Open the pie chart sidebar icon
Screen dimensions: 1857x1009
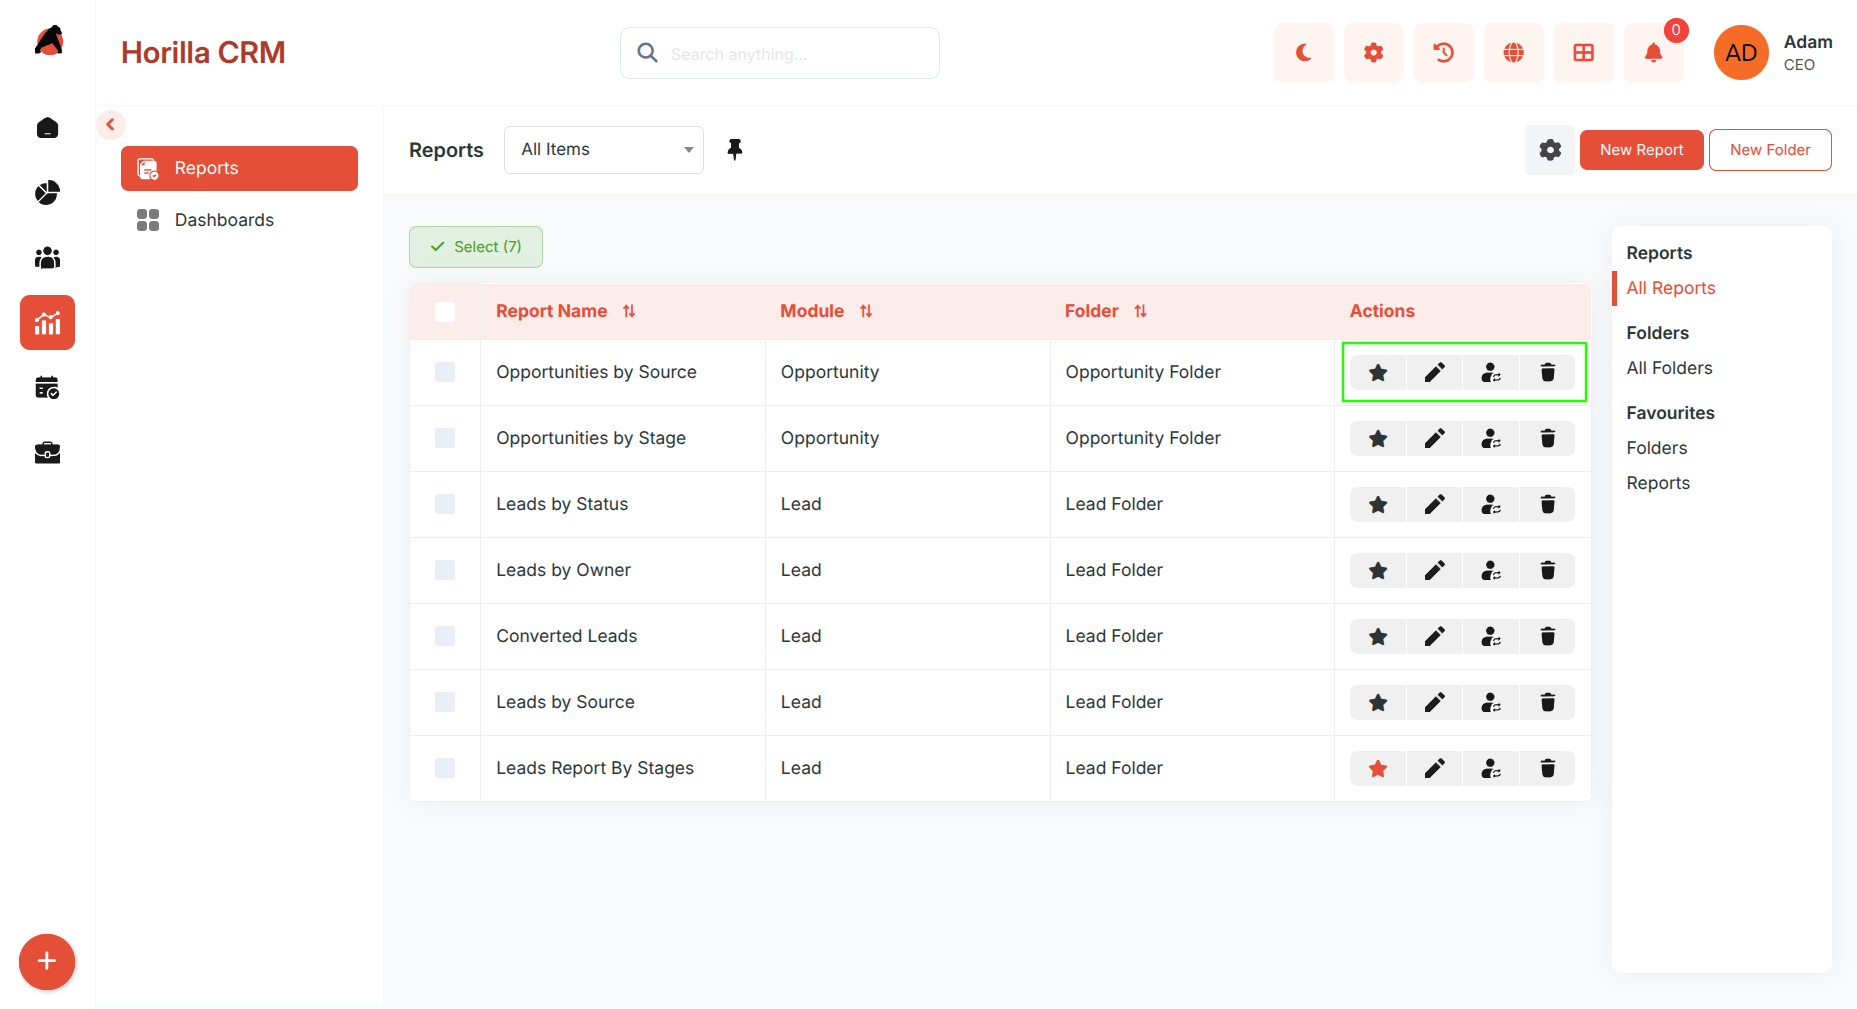(47, 193)
